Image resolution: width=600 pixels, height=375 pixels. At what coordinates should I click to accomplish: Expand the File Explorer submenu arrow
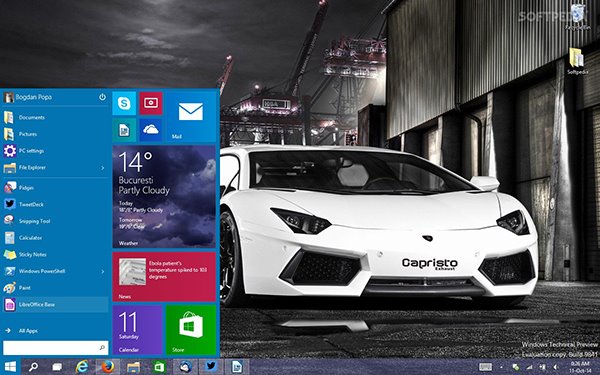(103, 168)
